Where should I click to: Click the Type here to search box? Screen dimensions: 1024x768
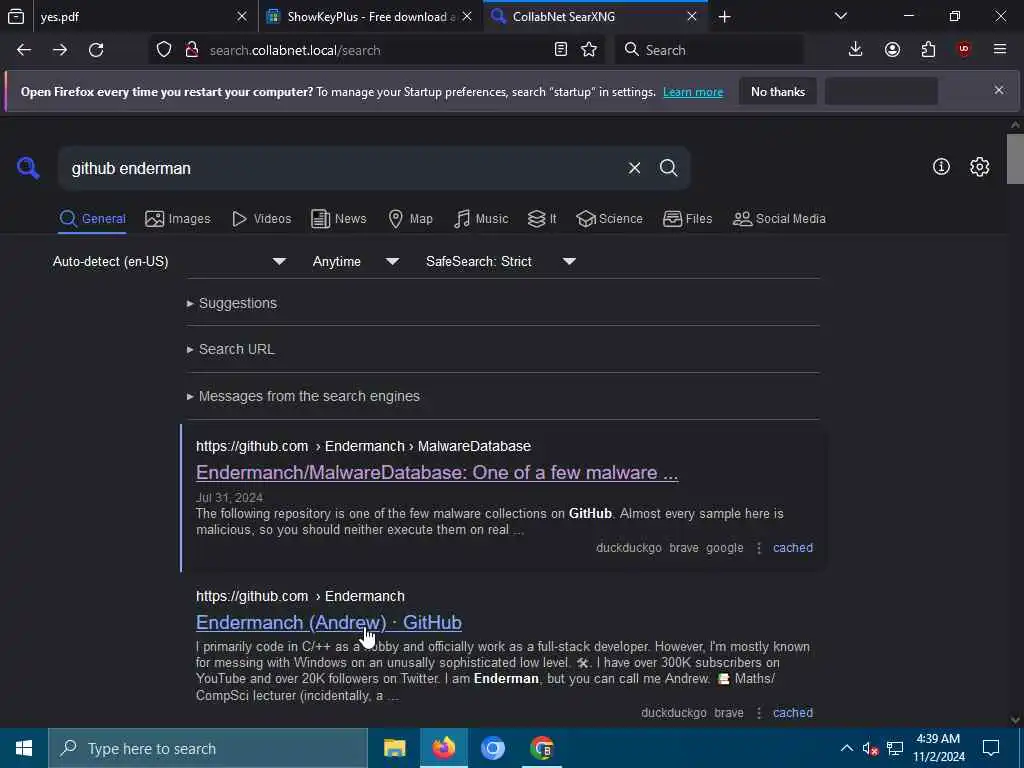click(x=208, y=748)
